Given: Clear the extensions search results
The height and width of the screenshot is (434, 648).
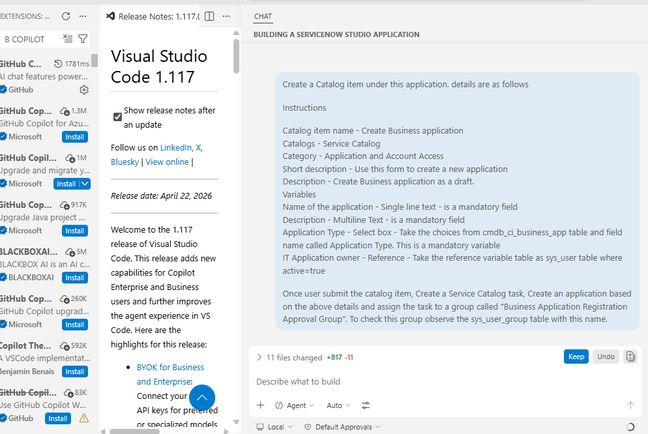Looking at the screenshot, I should [x=67, y=39].
